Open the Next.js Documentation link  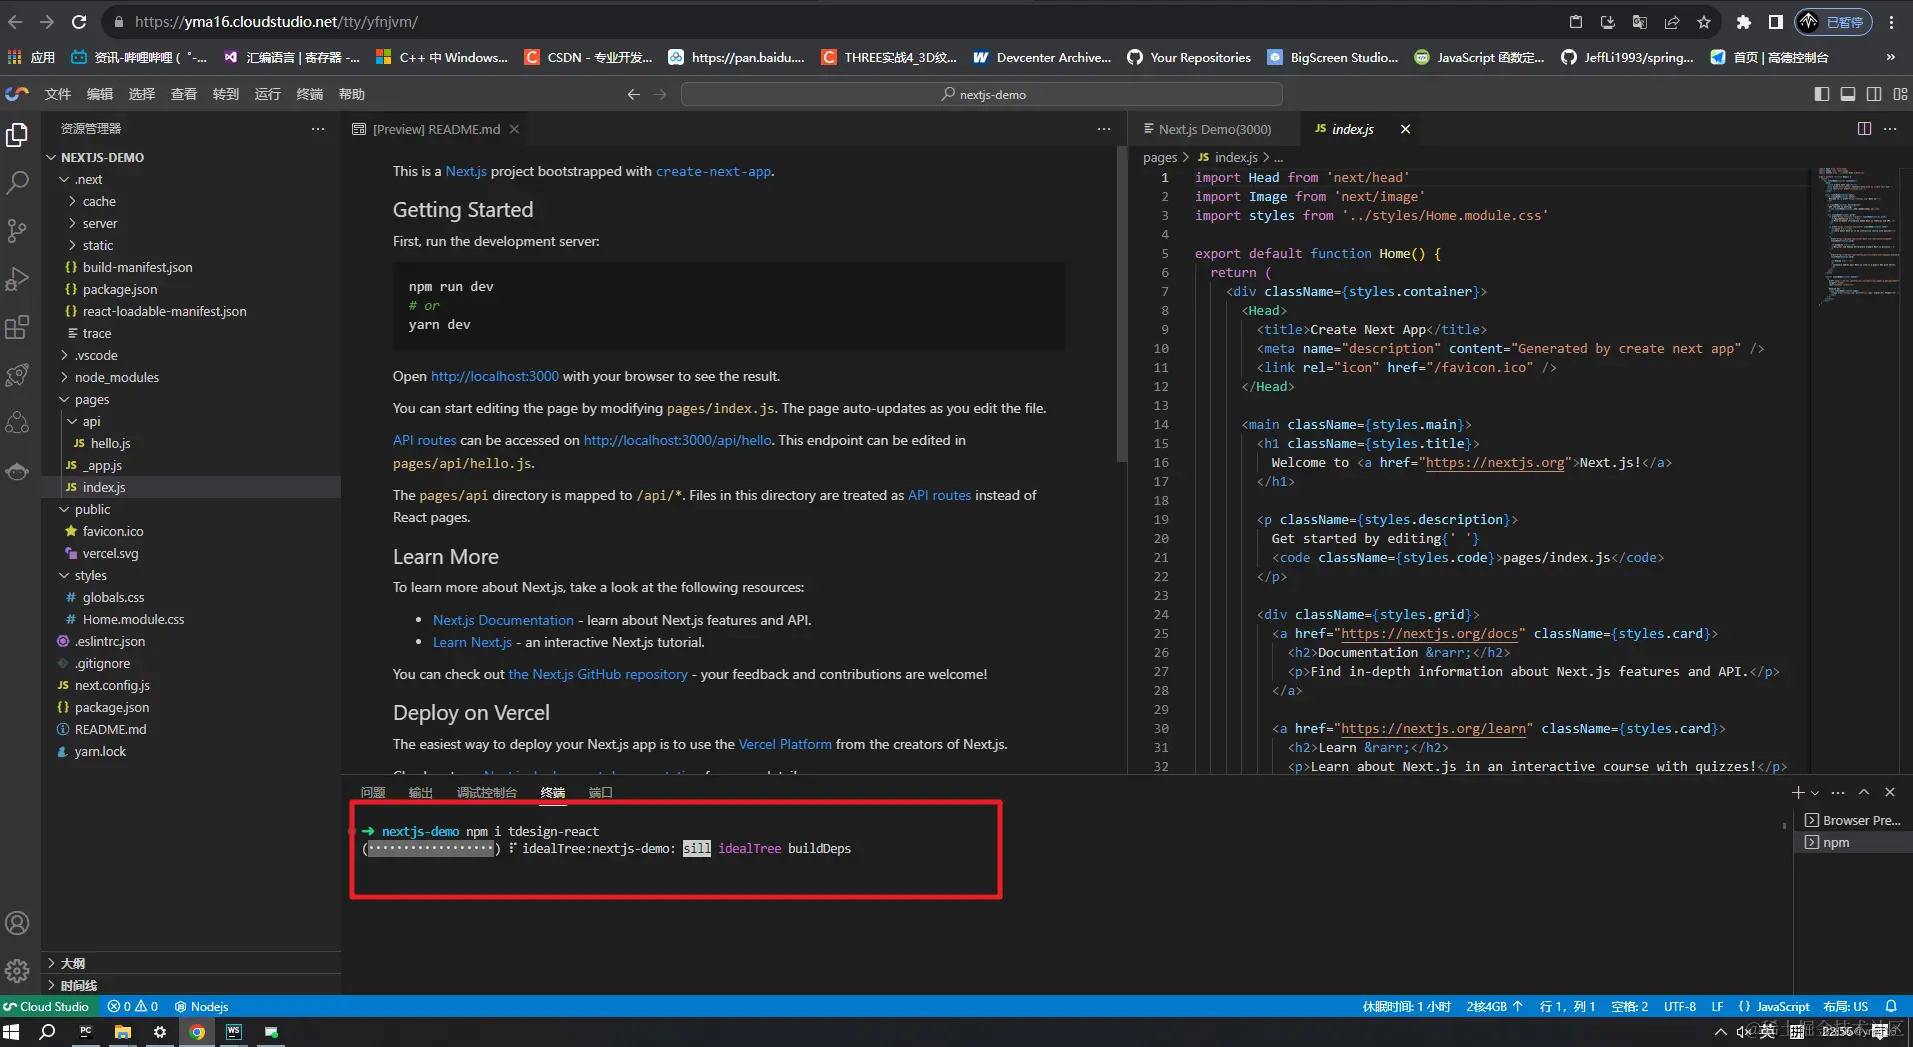pos(503,620)
